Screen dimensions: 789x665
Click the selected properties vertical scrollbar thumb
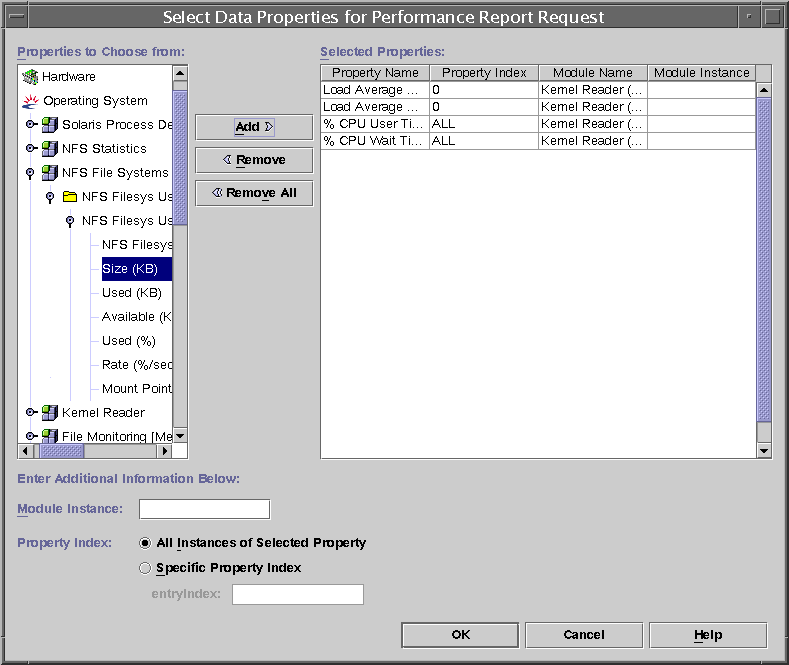[x=764, y=260]
